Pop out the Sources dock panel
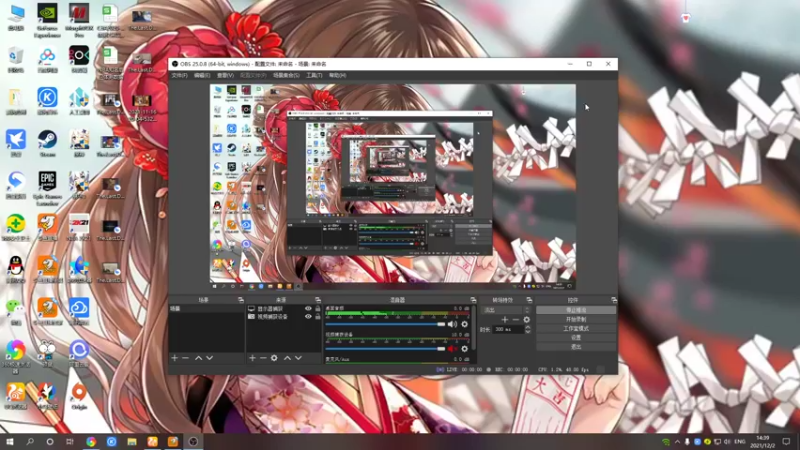Viewport: 800px width, 450px height. tap(318, 300)
